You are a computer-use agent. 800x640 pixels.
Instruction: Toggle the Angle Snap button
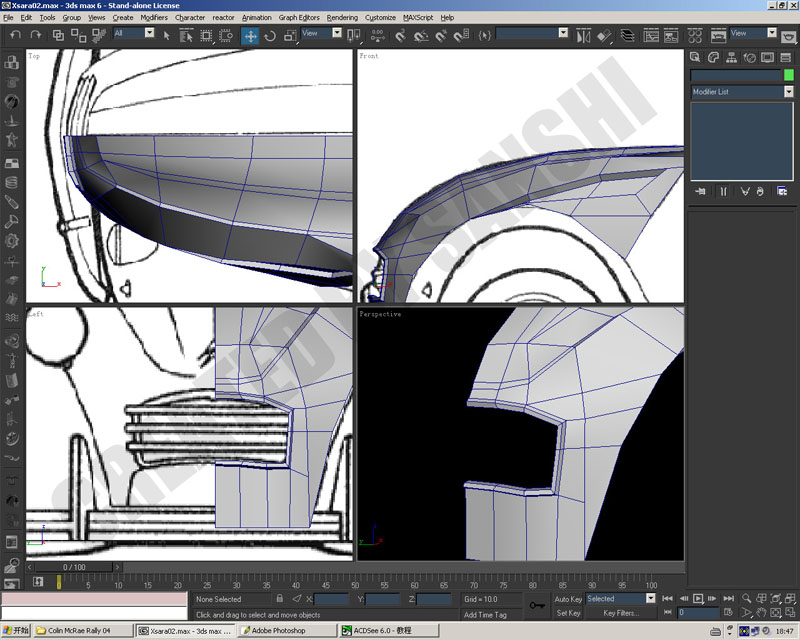click(421, 36)
